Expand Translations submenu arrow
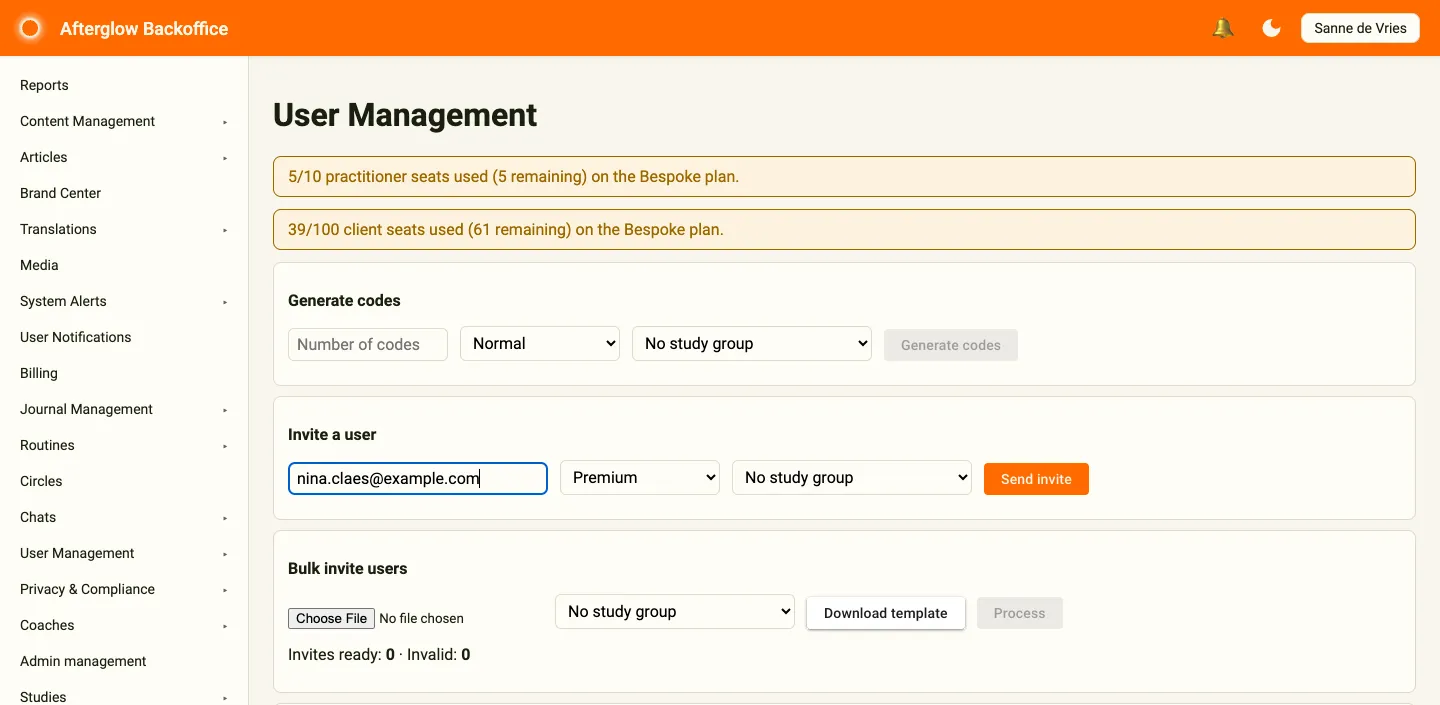The image size is (1440, 705). (225, 230)
